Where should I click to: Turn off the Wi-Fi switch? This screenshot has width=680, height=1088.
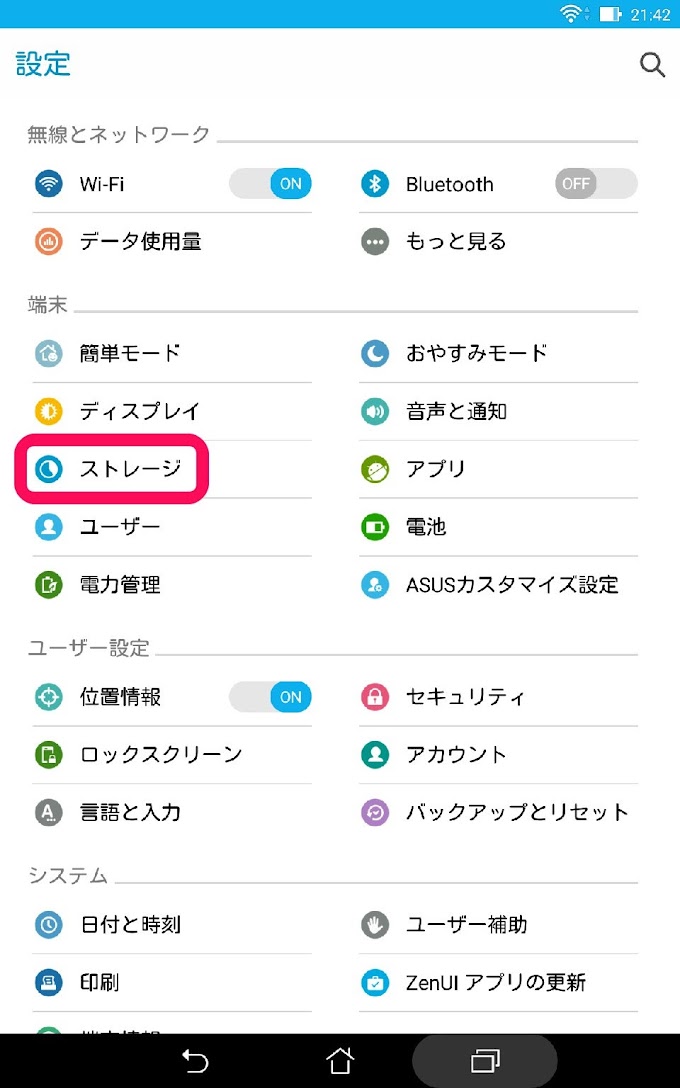click(x=271, y=184)
